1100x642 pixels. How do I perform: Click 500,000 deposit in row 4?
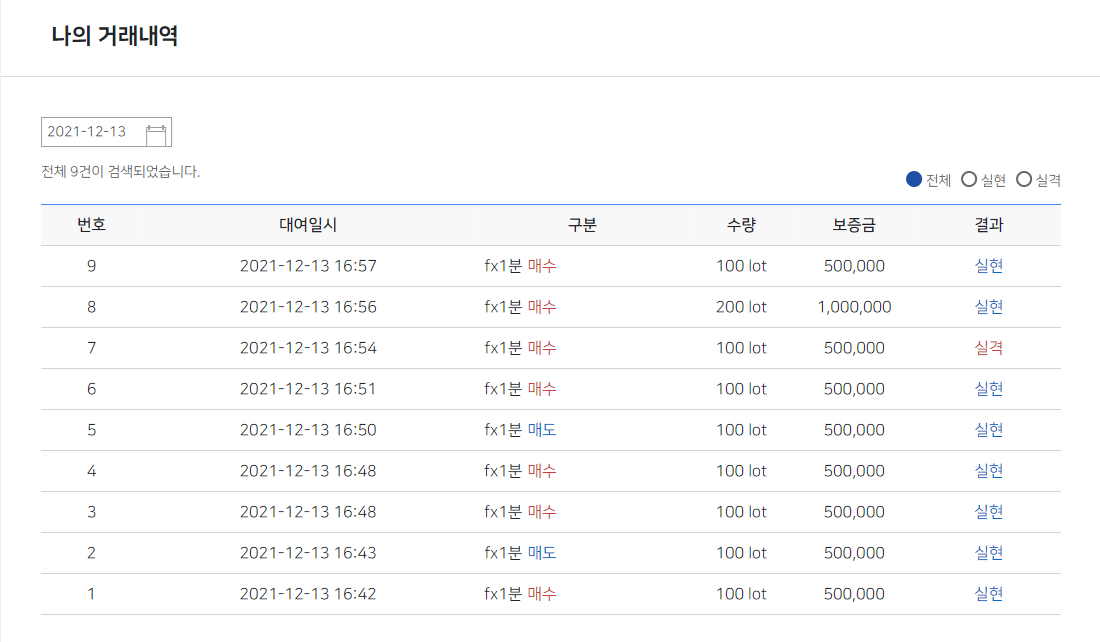[854, 471]
